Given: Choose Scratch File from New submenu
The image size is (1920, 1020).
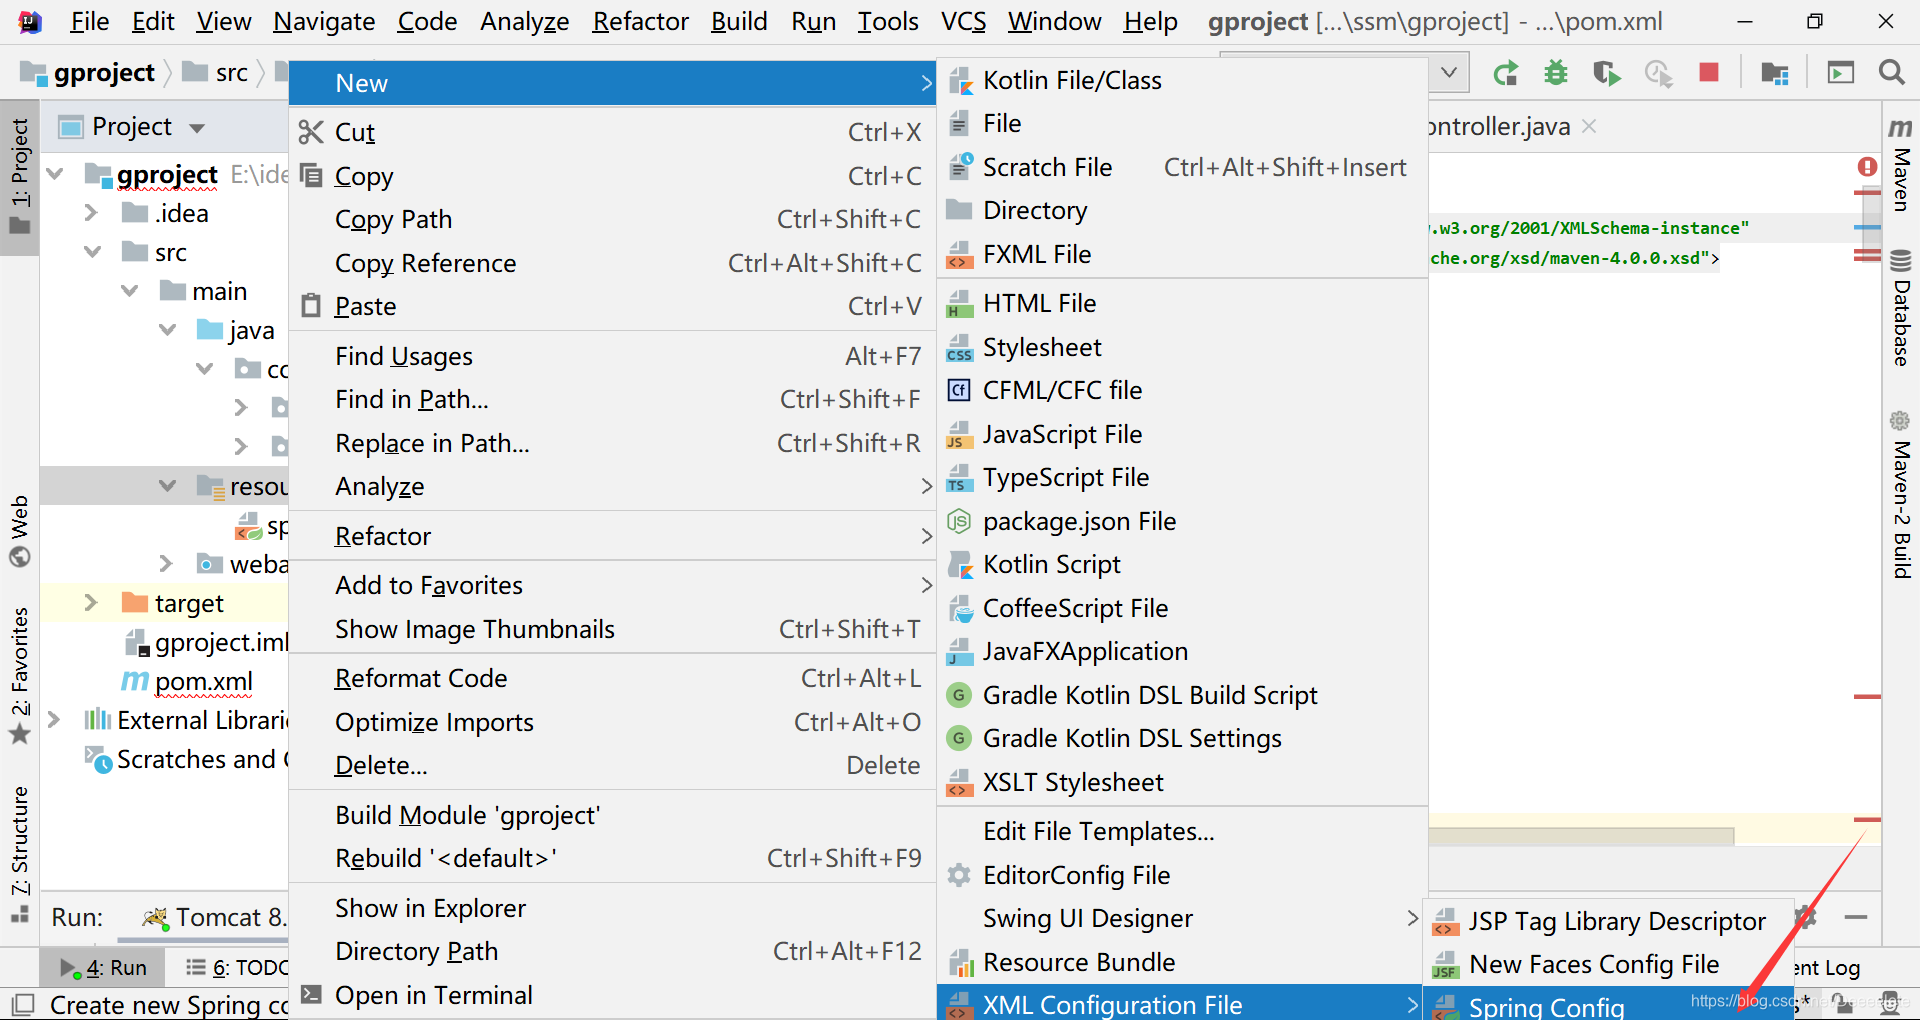Looking at the screenshot, I should 1182,167.
